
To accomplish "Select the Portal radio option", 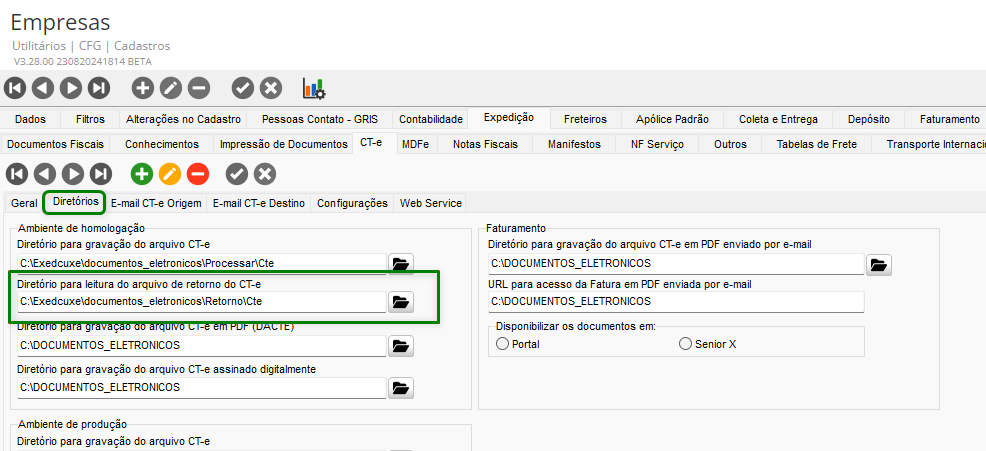I will coord(502,344).
